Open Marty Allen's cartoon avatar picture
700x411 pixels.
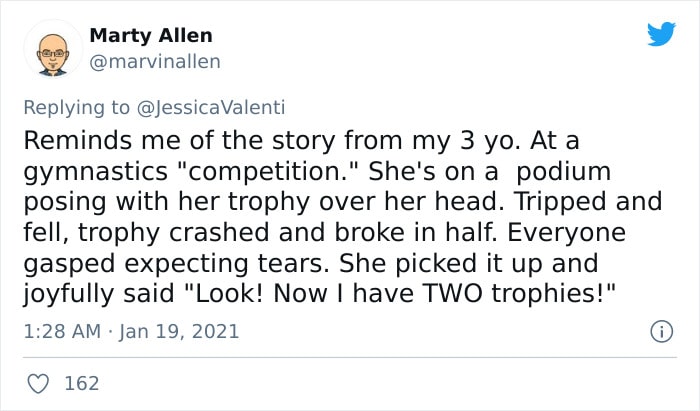[x=53, y=49]
